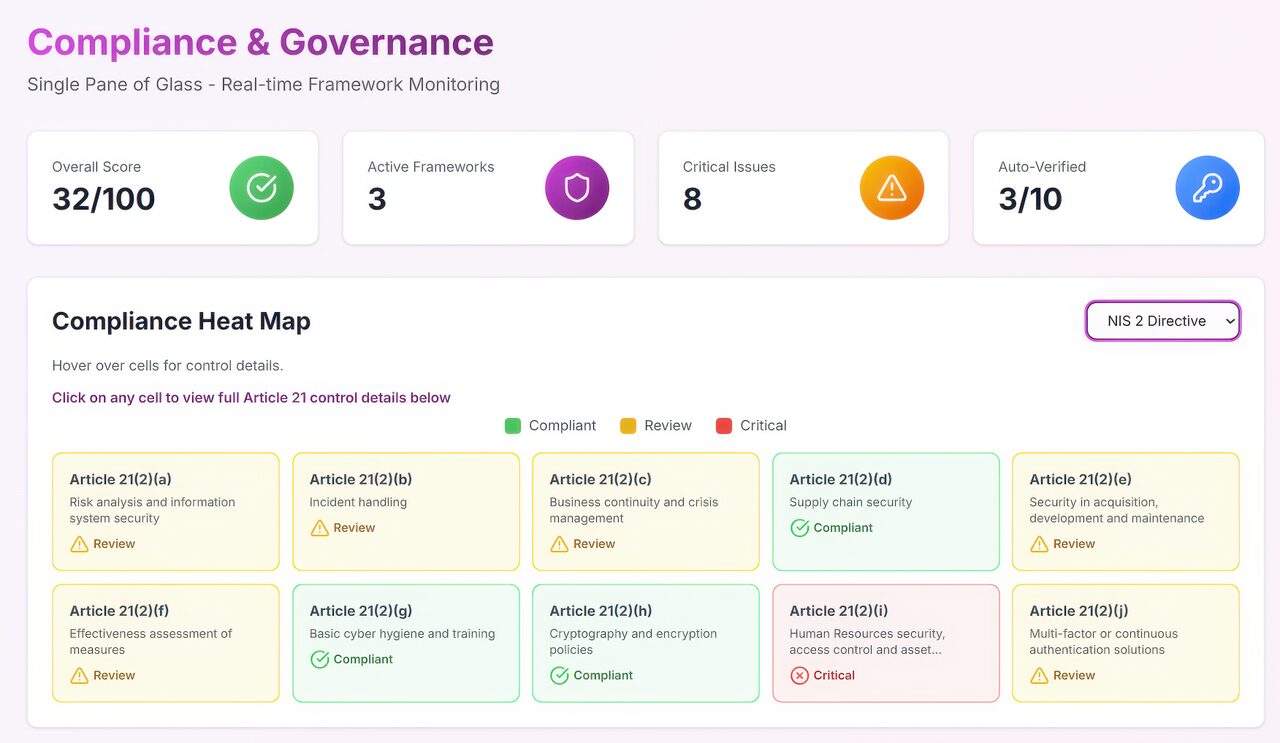The width and height of the screenshot is (1280, 743).
Task: Click the Compliant checkmark in Article 21(2)(h)
Action: (x=559, y=675)
